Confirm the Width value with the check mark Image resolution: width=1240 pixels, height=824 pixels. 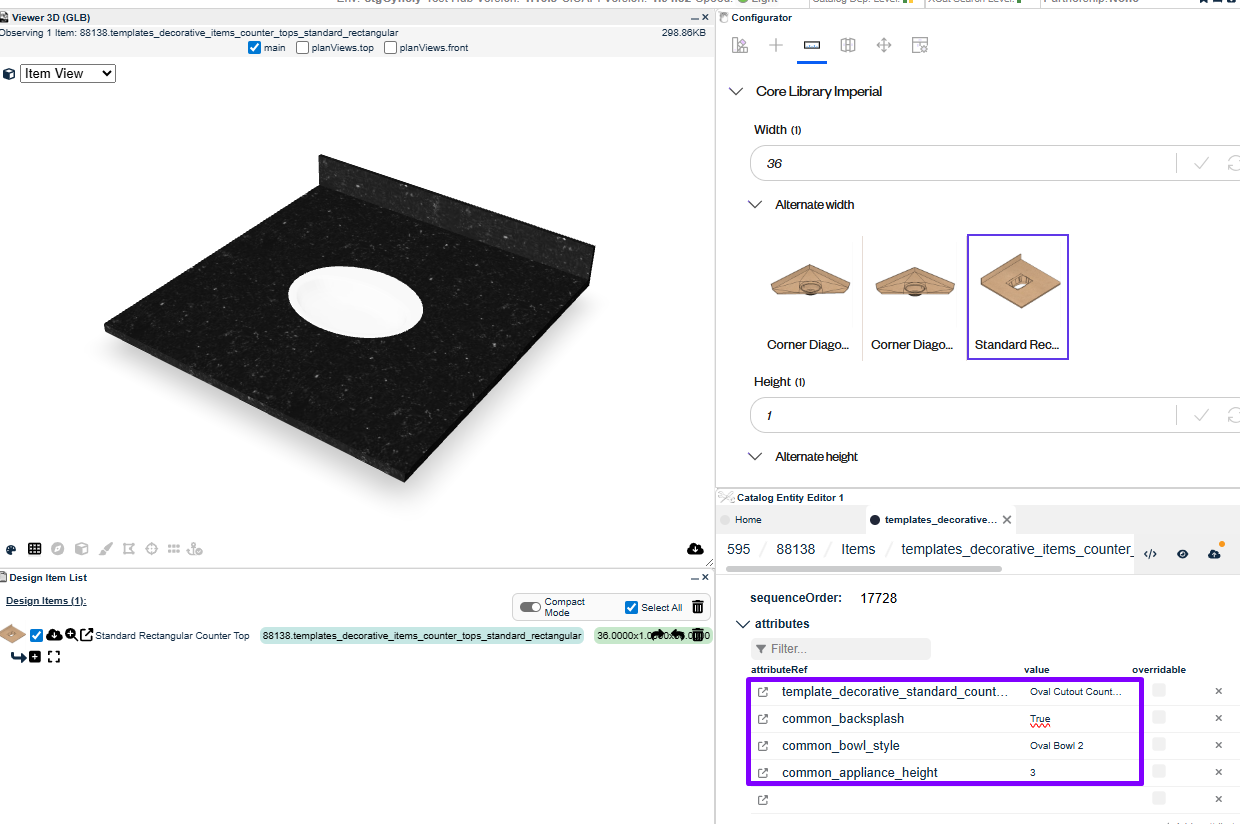[x=1201, y=163]
